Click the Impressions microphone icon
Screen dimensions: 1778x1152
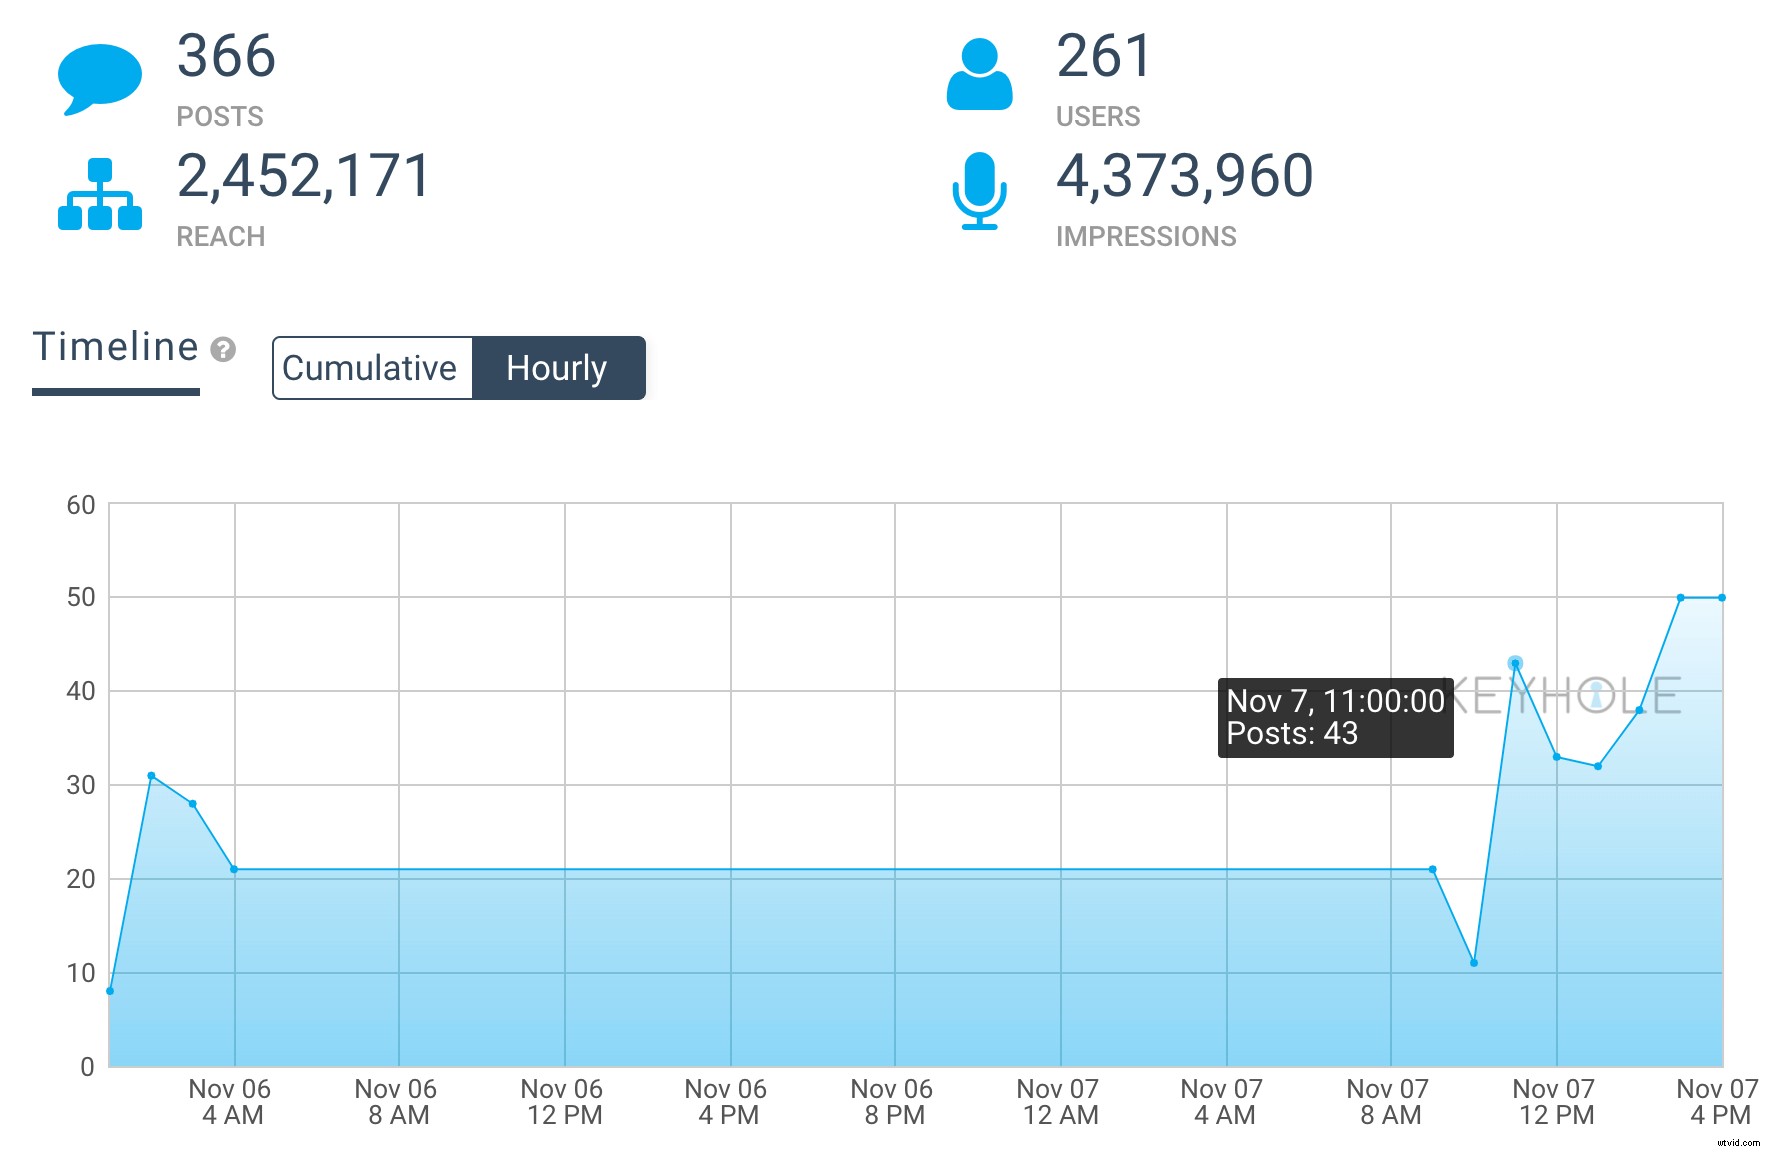pyautogui.click(x=979, y=190)
